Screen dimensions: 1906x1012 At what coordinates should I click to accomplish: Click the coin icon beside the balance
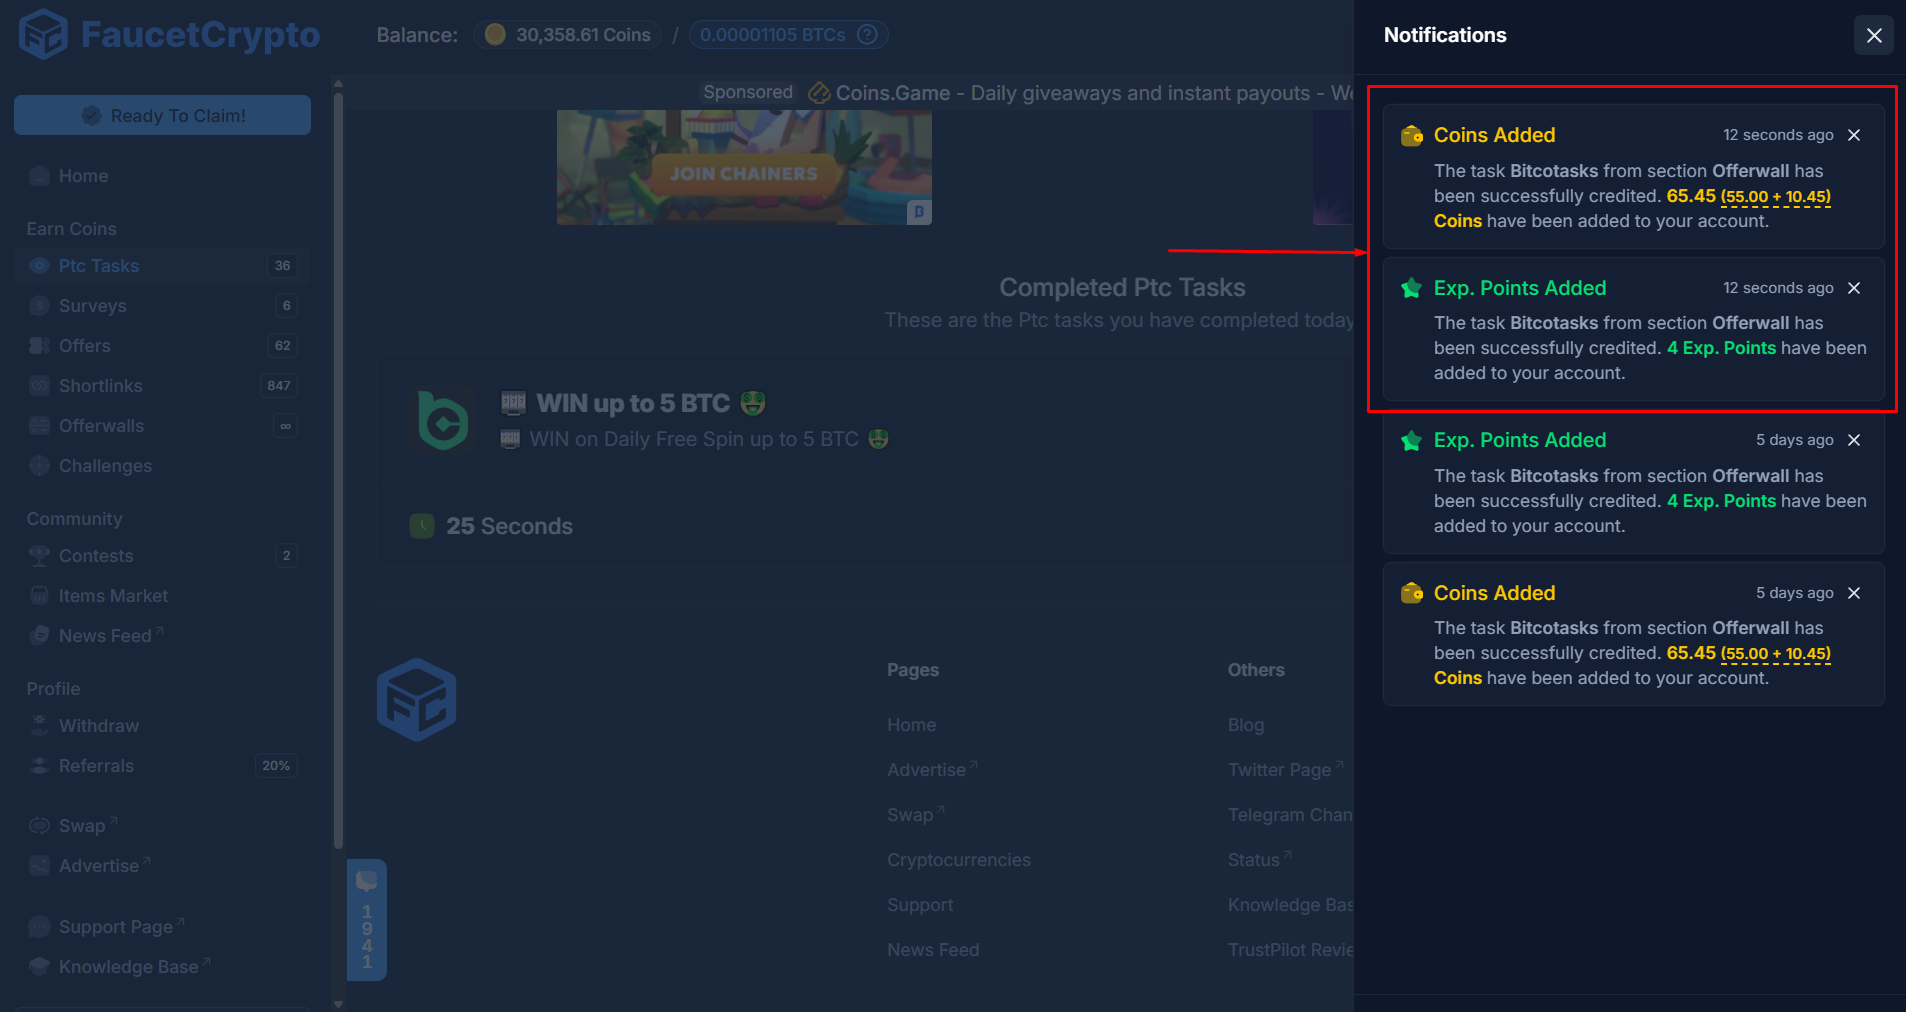point(494,34)
